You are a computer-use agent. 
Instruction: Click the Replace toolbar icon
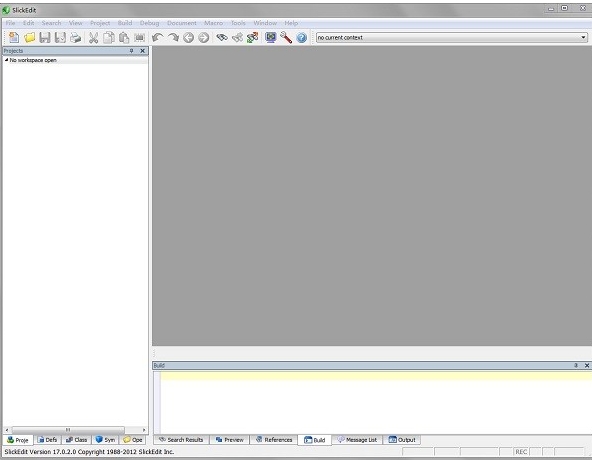click(x=252, y=37)
